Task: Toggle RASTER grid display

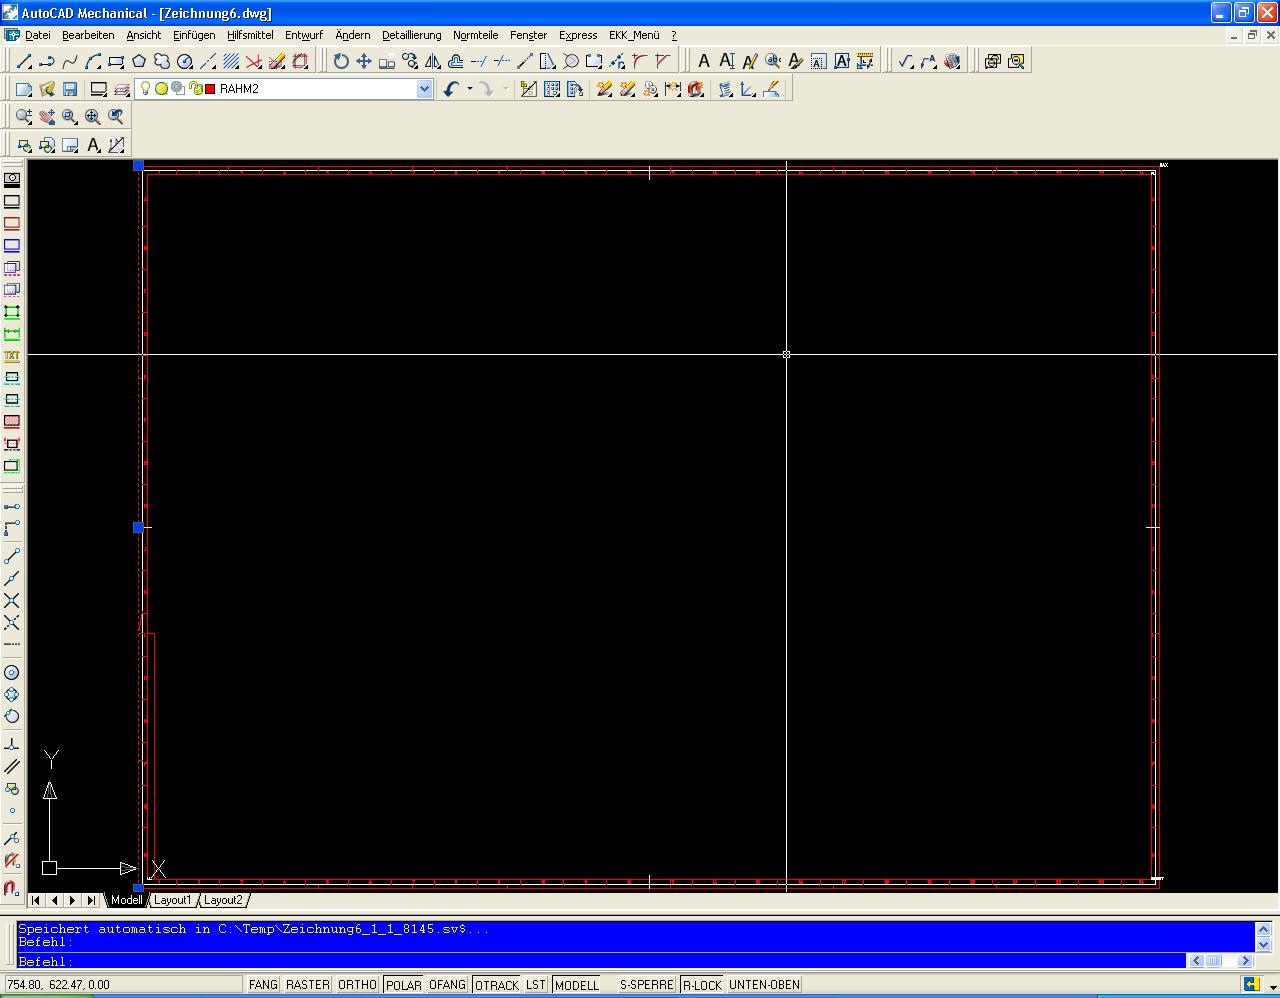Action: pyautogui.click(x=308, y=985)
